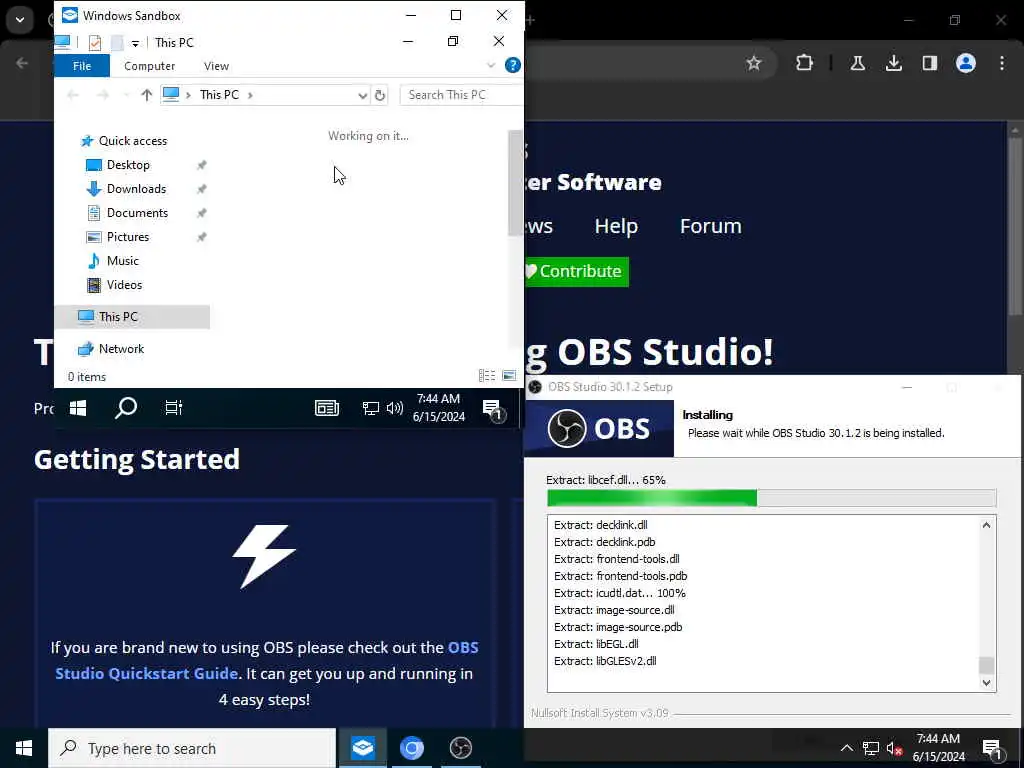
Task: Open the Computer ribbon tab
Action: (150, 66)
